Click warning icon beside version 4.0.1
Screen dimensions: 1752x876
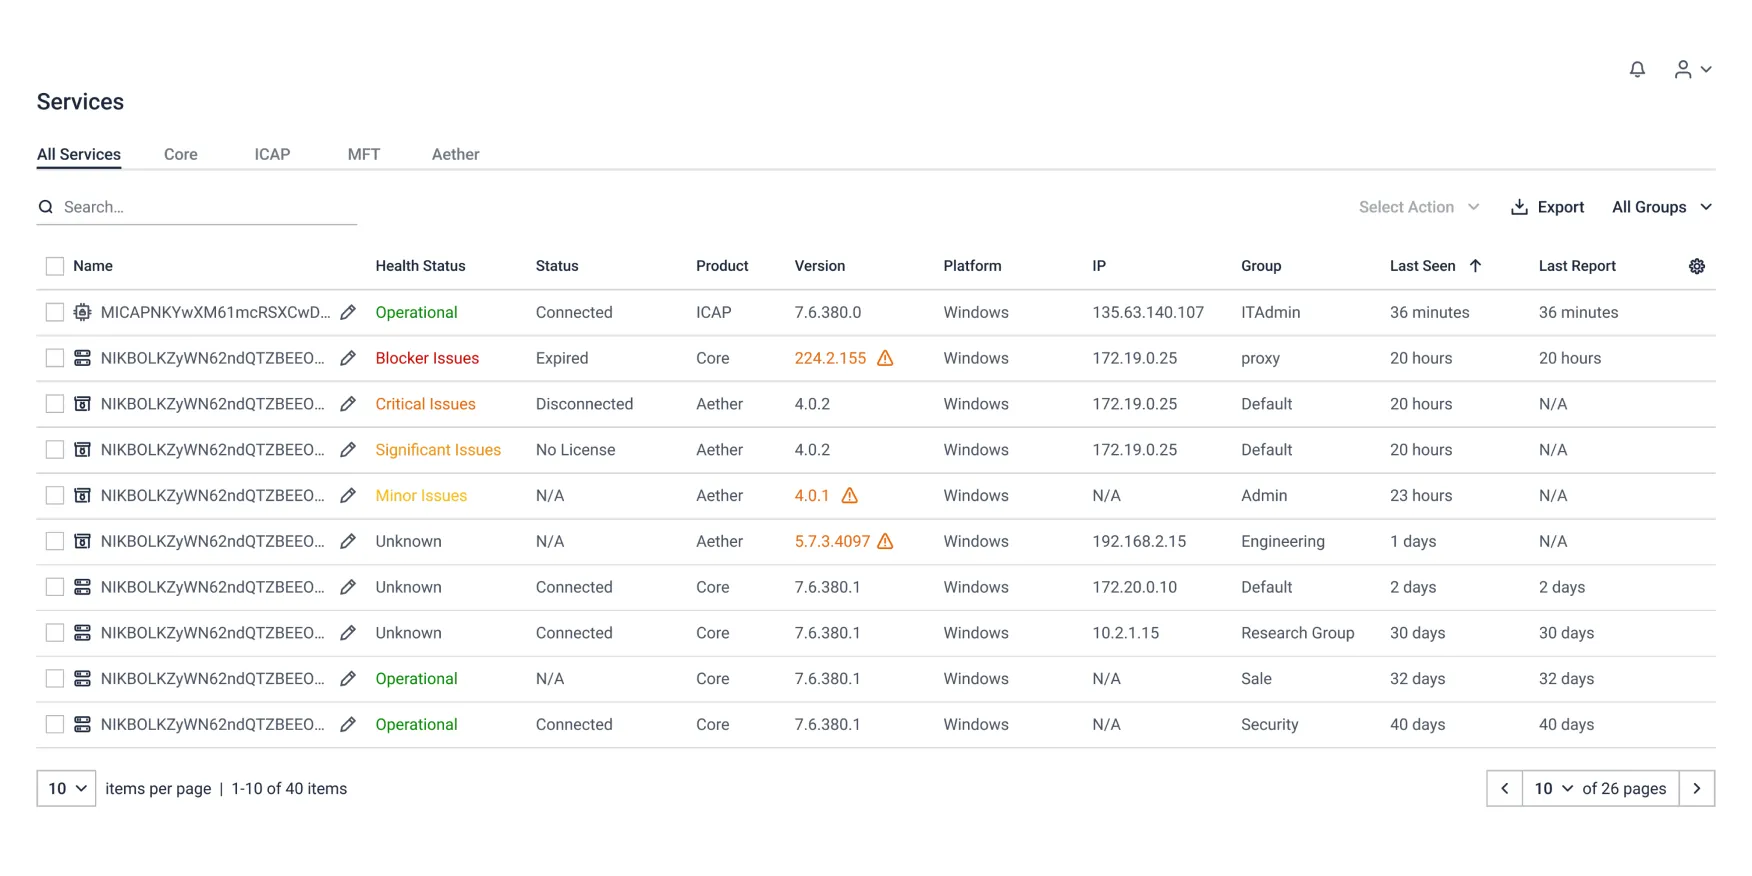pyautogui.click(x=849, y=495)
